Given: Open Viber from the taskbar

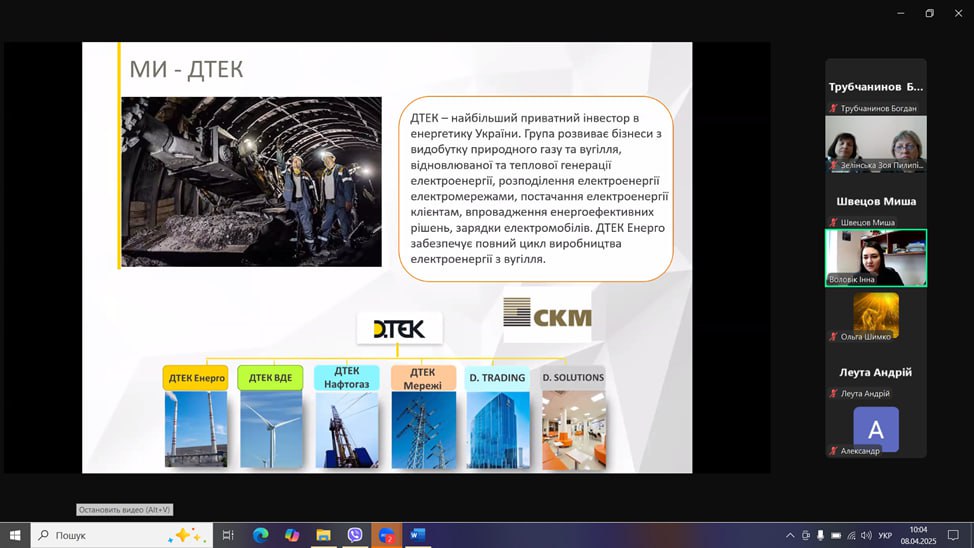Looking at the screenshot, I should [x=355, y=535].
